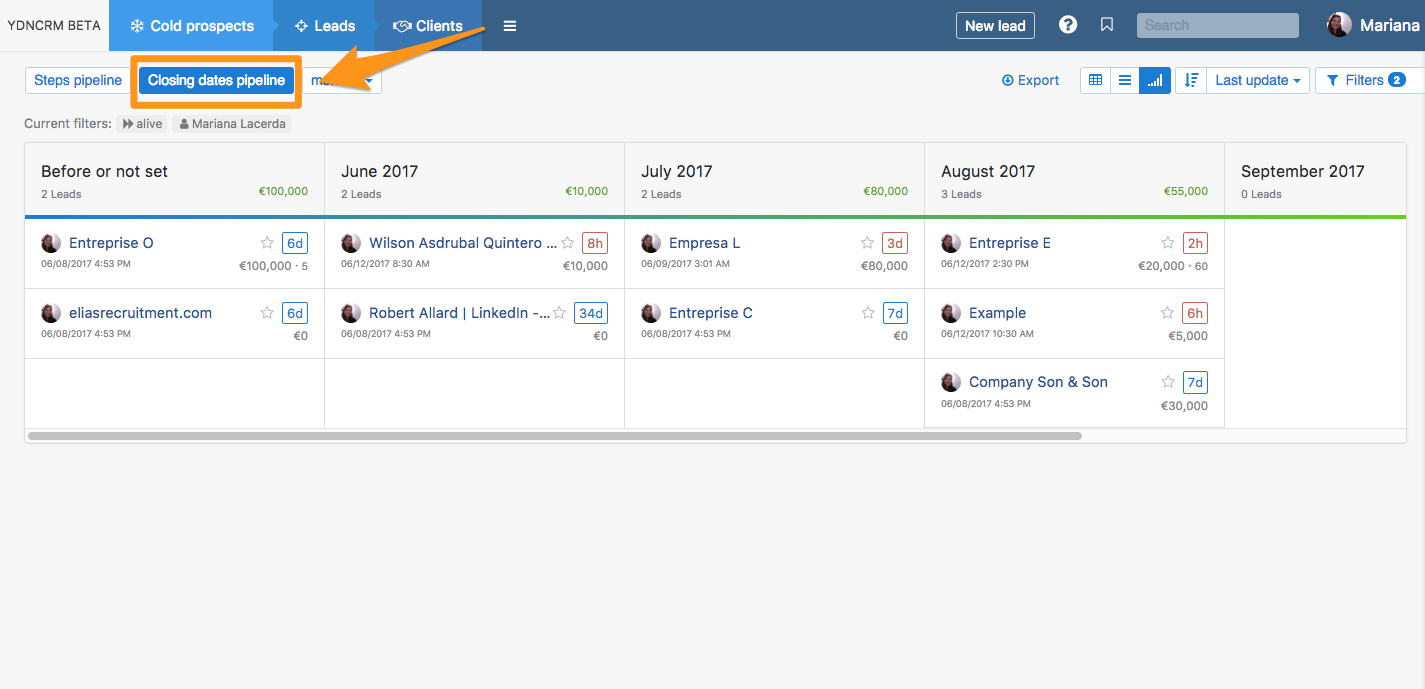Image resolution: width=1425 pixels, height=689 pixels.
Task: Star the Entreprise O lead
Action: point(267,243)
